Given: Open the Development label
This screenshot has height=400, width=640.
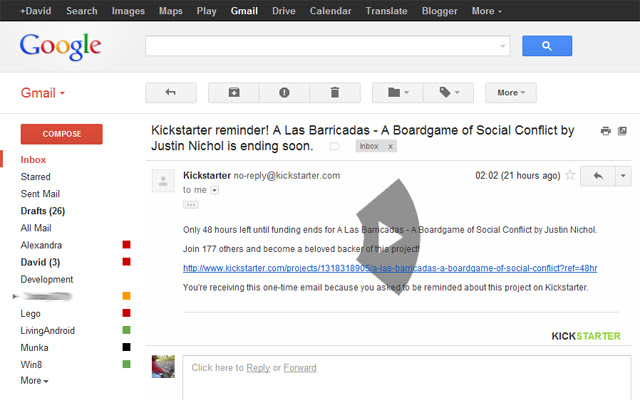Looking at the screenshot, I should pyautogui.click(x=47, y=280).
